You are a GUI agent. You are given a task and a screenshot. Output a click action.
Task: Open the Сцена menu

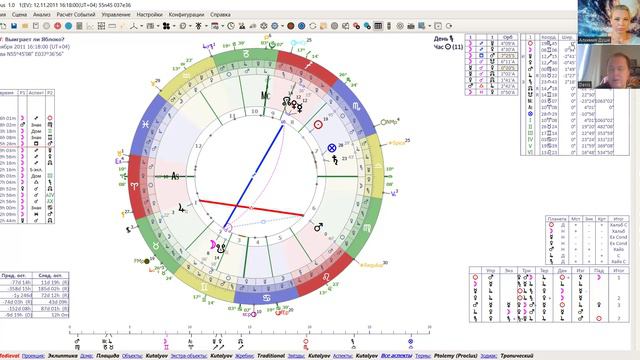click(x=20, y=14)
